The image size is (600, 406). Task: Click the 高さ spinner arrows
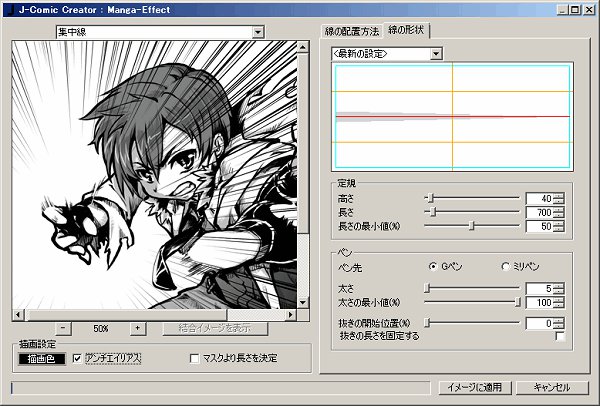(x=559, y=199)
